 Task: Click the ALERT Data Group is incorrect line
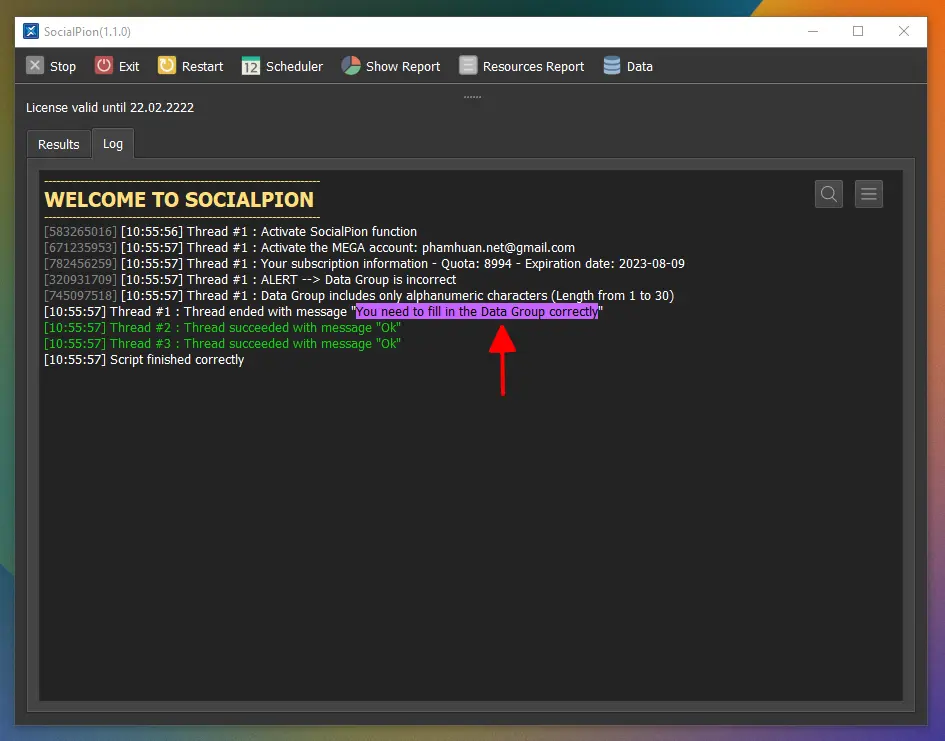click(x=250, y=280)
